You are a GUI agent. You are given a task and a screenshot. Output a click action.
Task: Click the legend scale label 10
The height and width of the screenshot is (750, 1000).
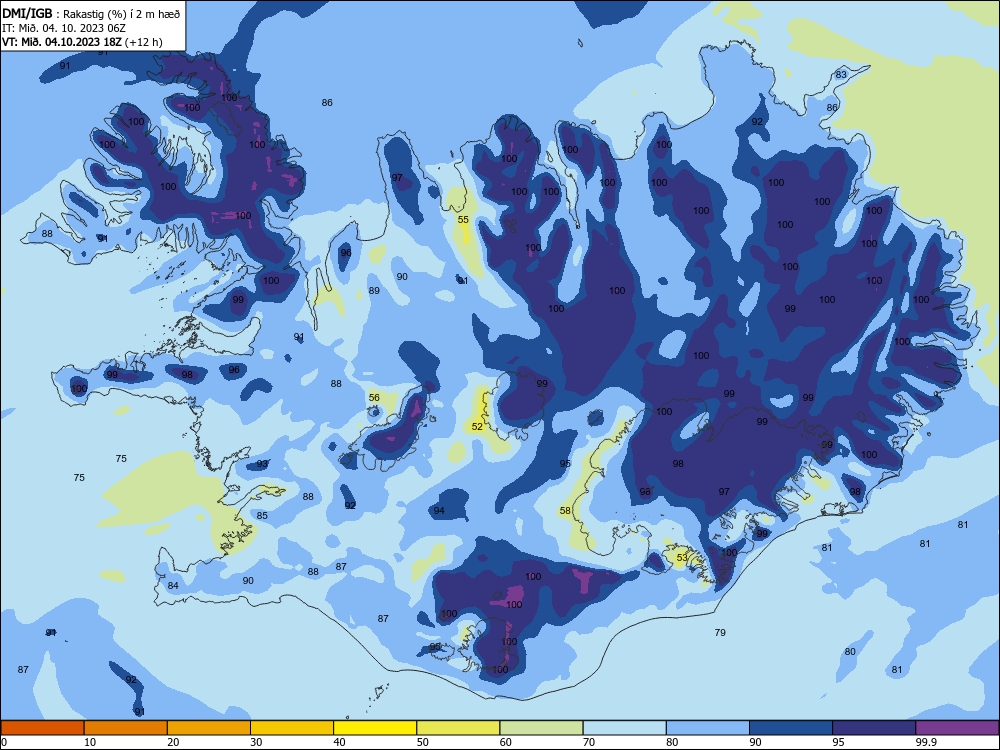click(x=90, y=742)
